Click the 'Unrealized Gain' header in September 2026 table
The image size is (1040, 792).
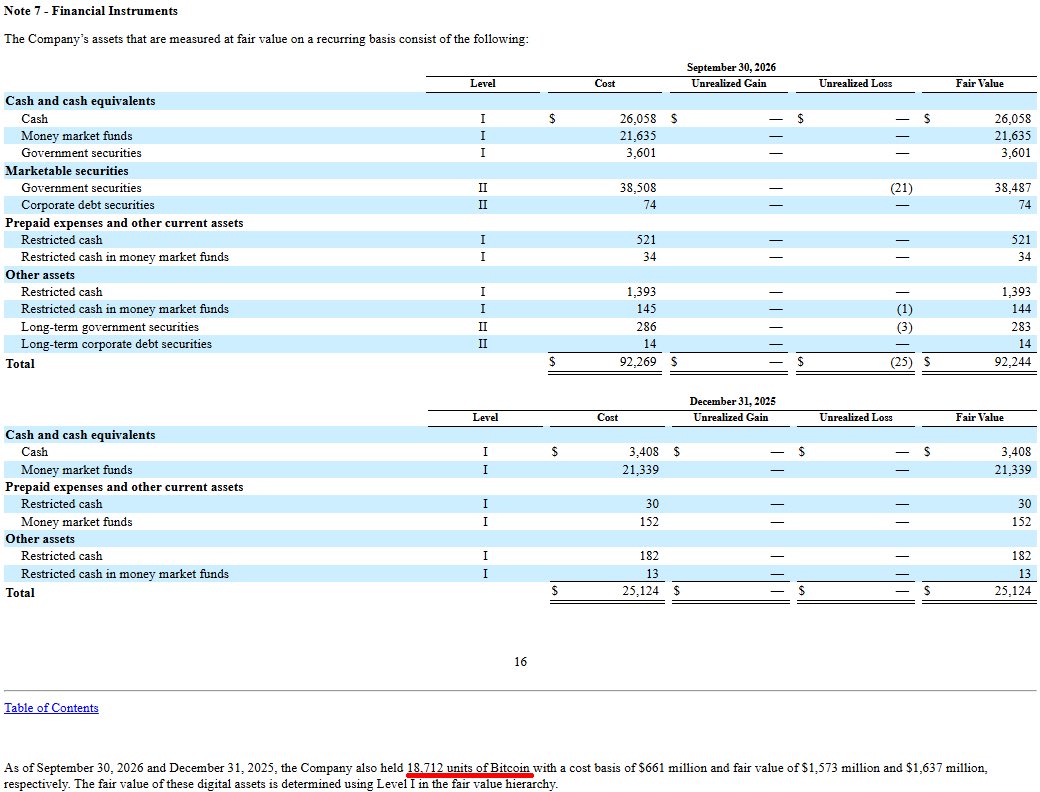coord(729,84)
